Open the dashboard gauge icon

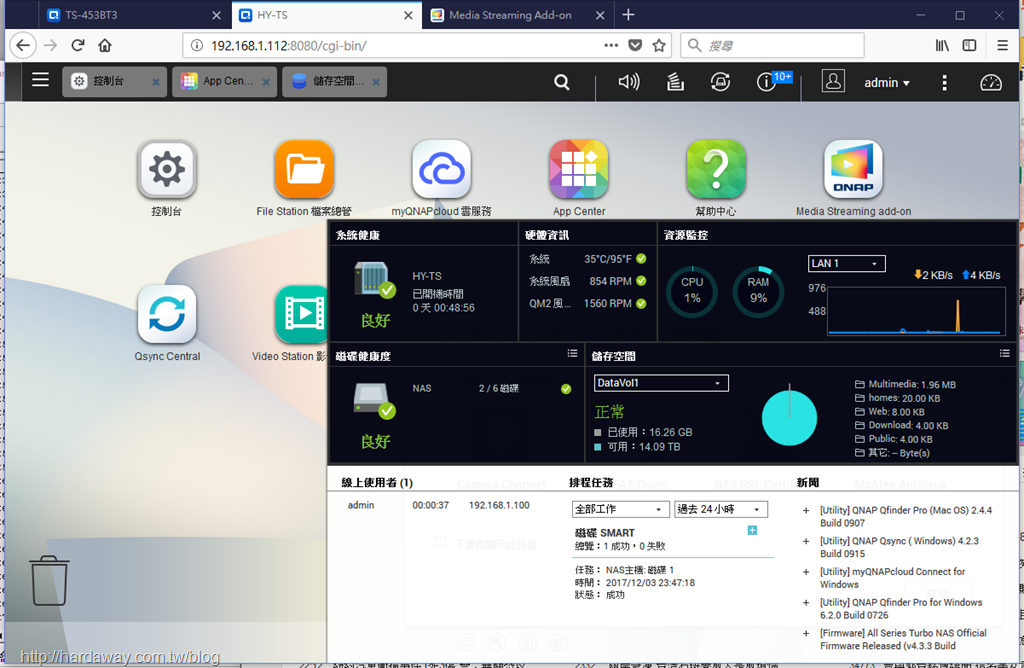tap(991, 82)
